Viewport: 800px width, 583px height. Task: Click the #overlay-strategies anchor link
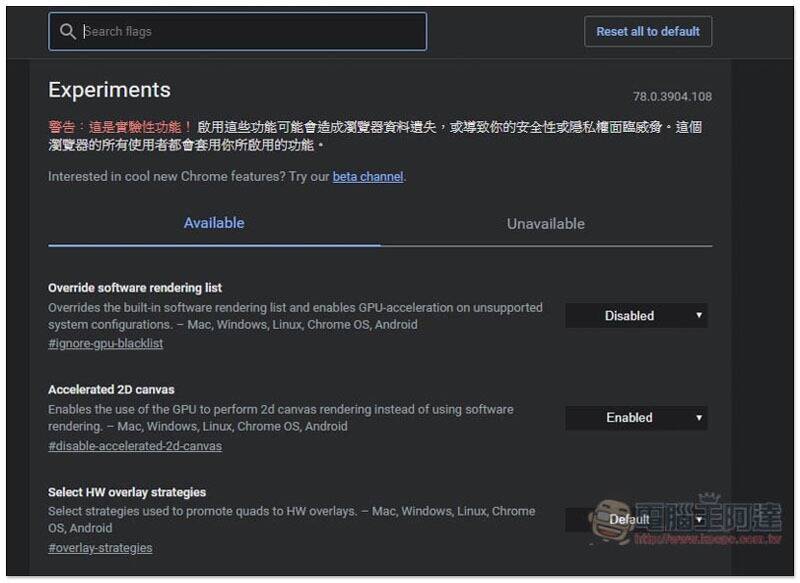tap(100, 548)
